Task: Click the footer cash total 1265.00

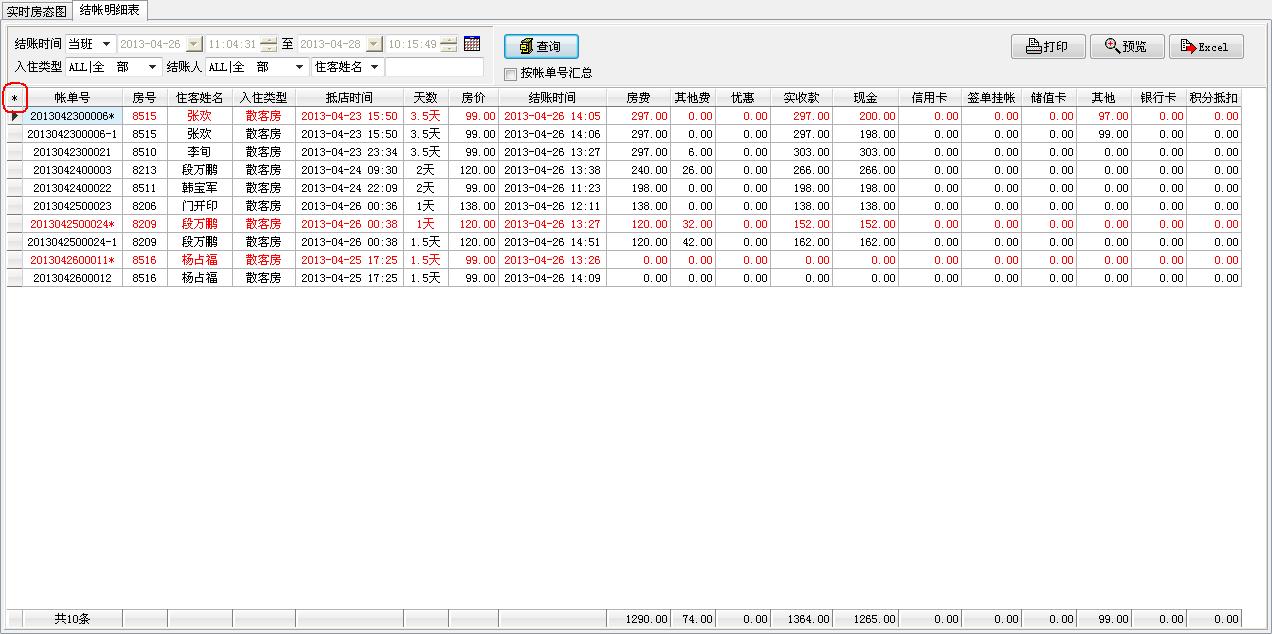Action: [x=865, y=619]
